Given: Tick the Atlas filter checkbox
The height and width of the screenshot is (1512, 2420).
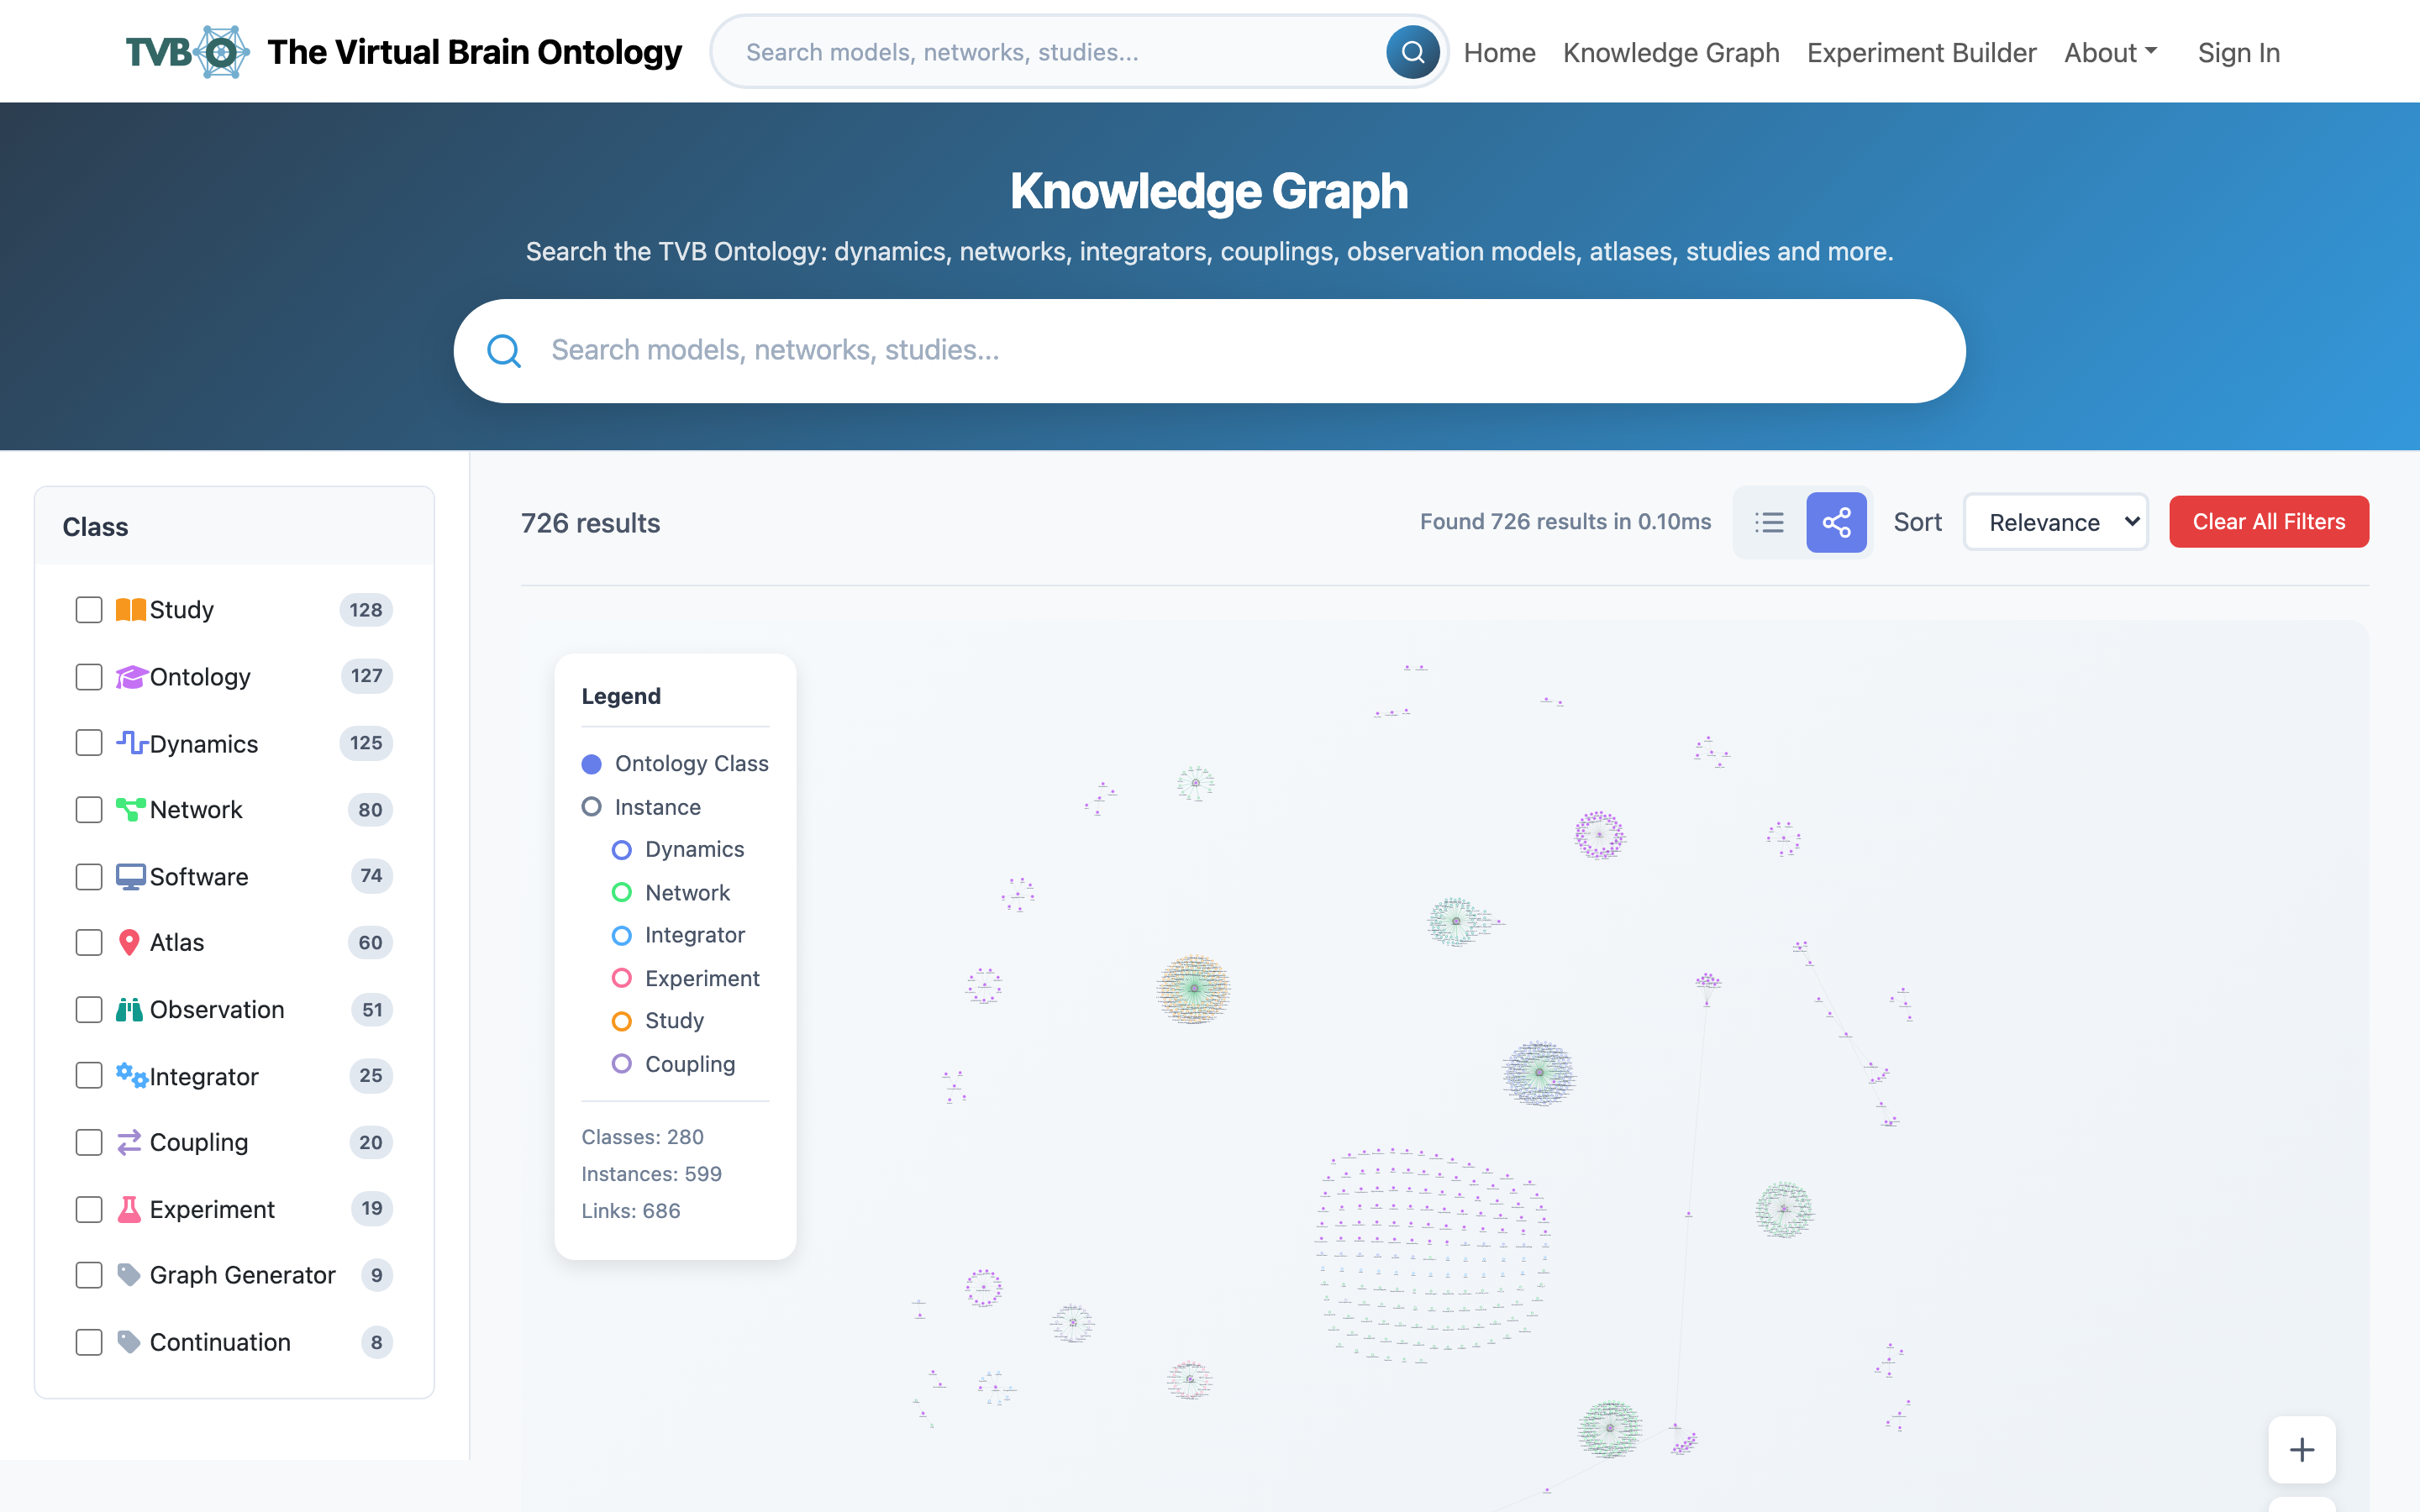Looking at the screenshot, I should pos(89,943).
